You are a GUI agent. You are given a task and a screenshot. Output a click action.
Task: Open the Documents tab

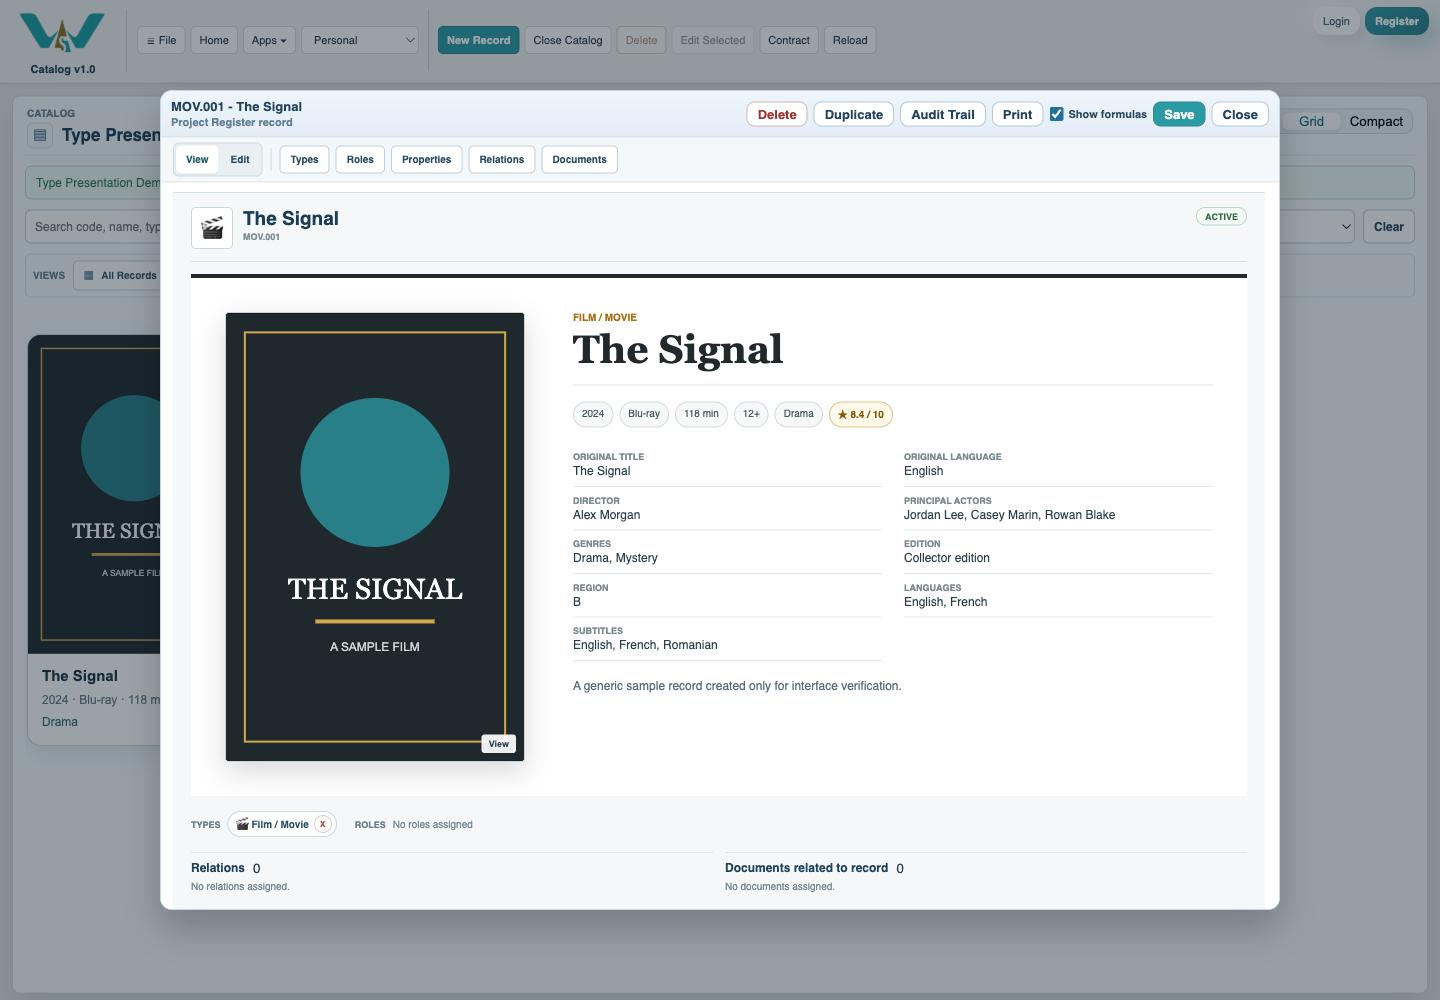click(580, 160)
